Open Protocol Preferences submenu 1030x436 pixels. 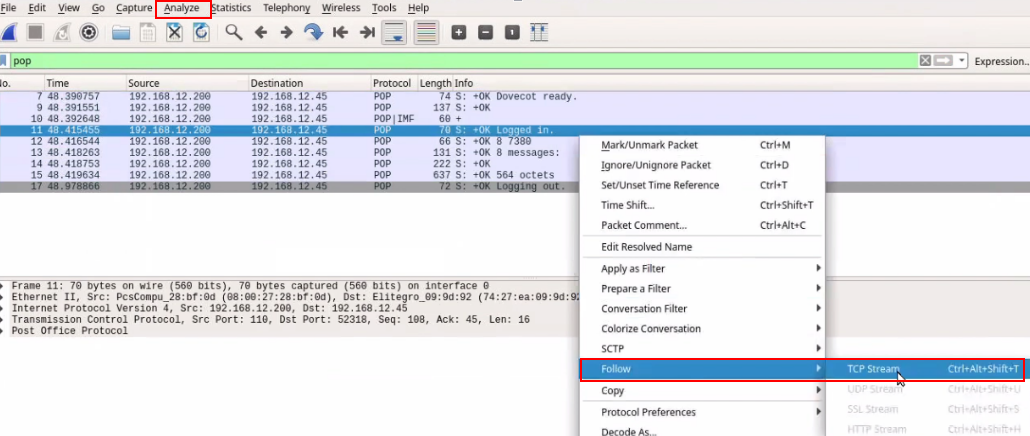point(702,412)
